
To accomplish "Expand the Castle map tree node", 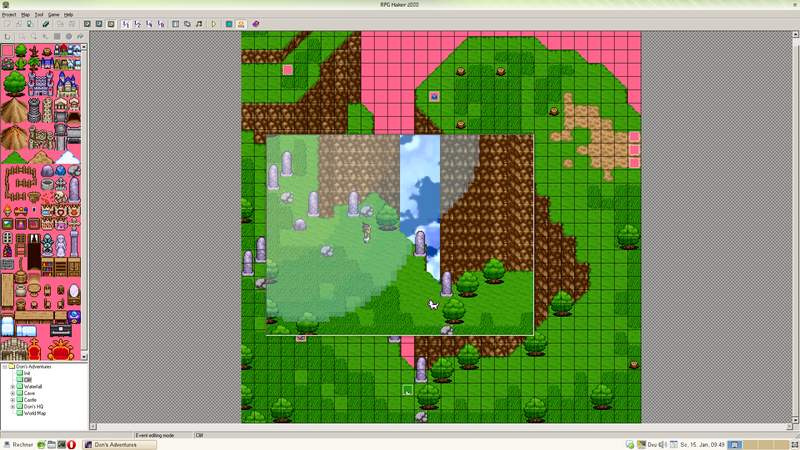I will pyautogui.click(x=12, y=400).
